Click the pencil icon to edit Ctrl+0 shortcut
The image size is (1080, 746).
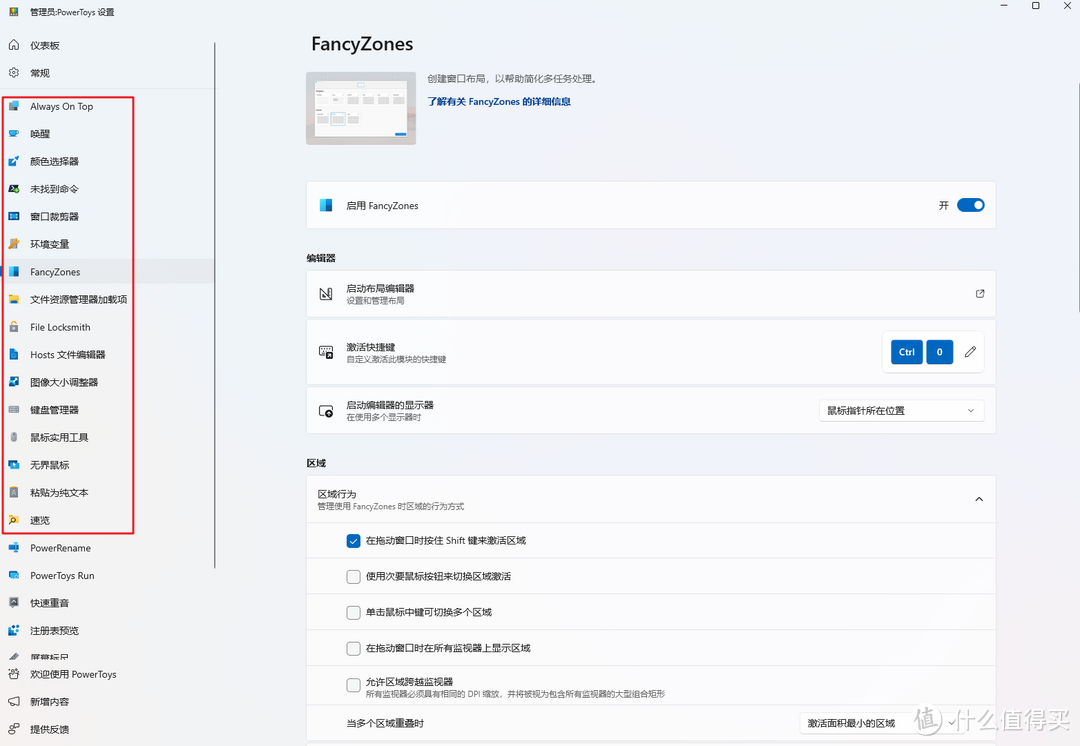coord(970,352)
